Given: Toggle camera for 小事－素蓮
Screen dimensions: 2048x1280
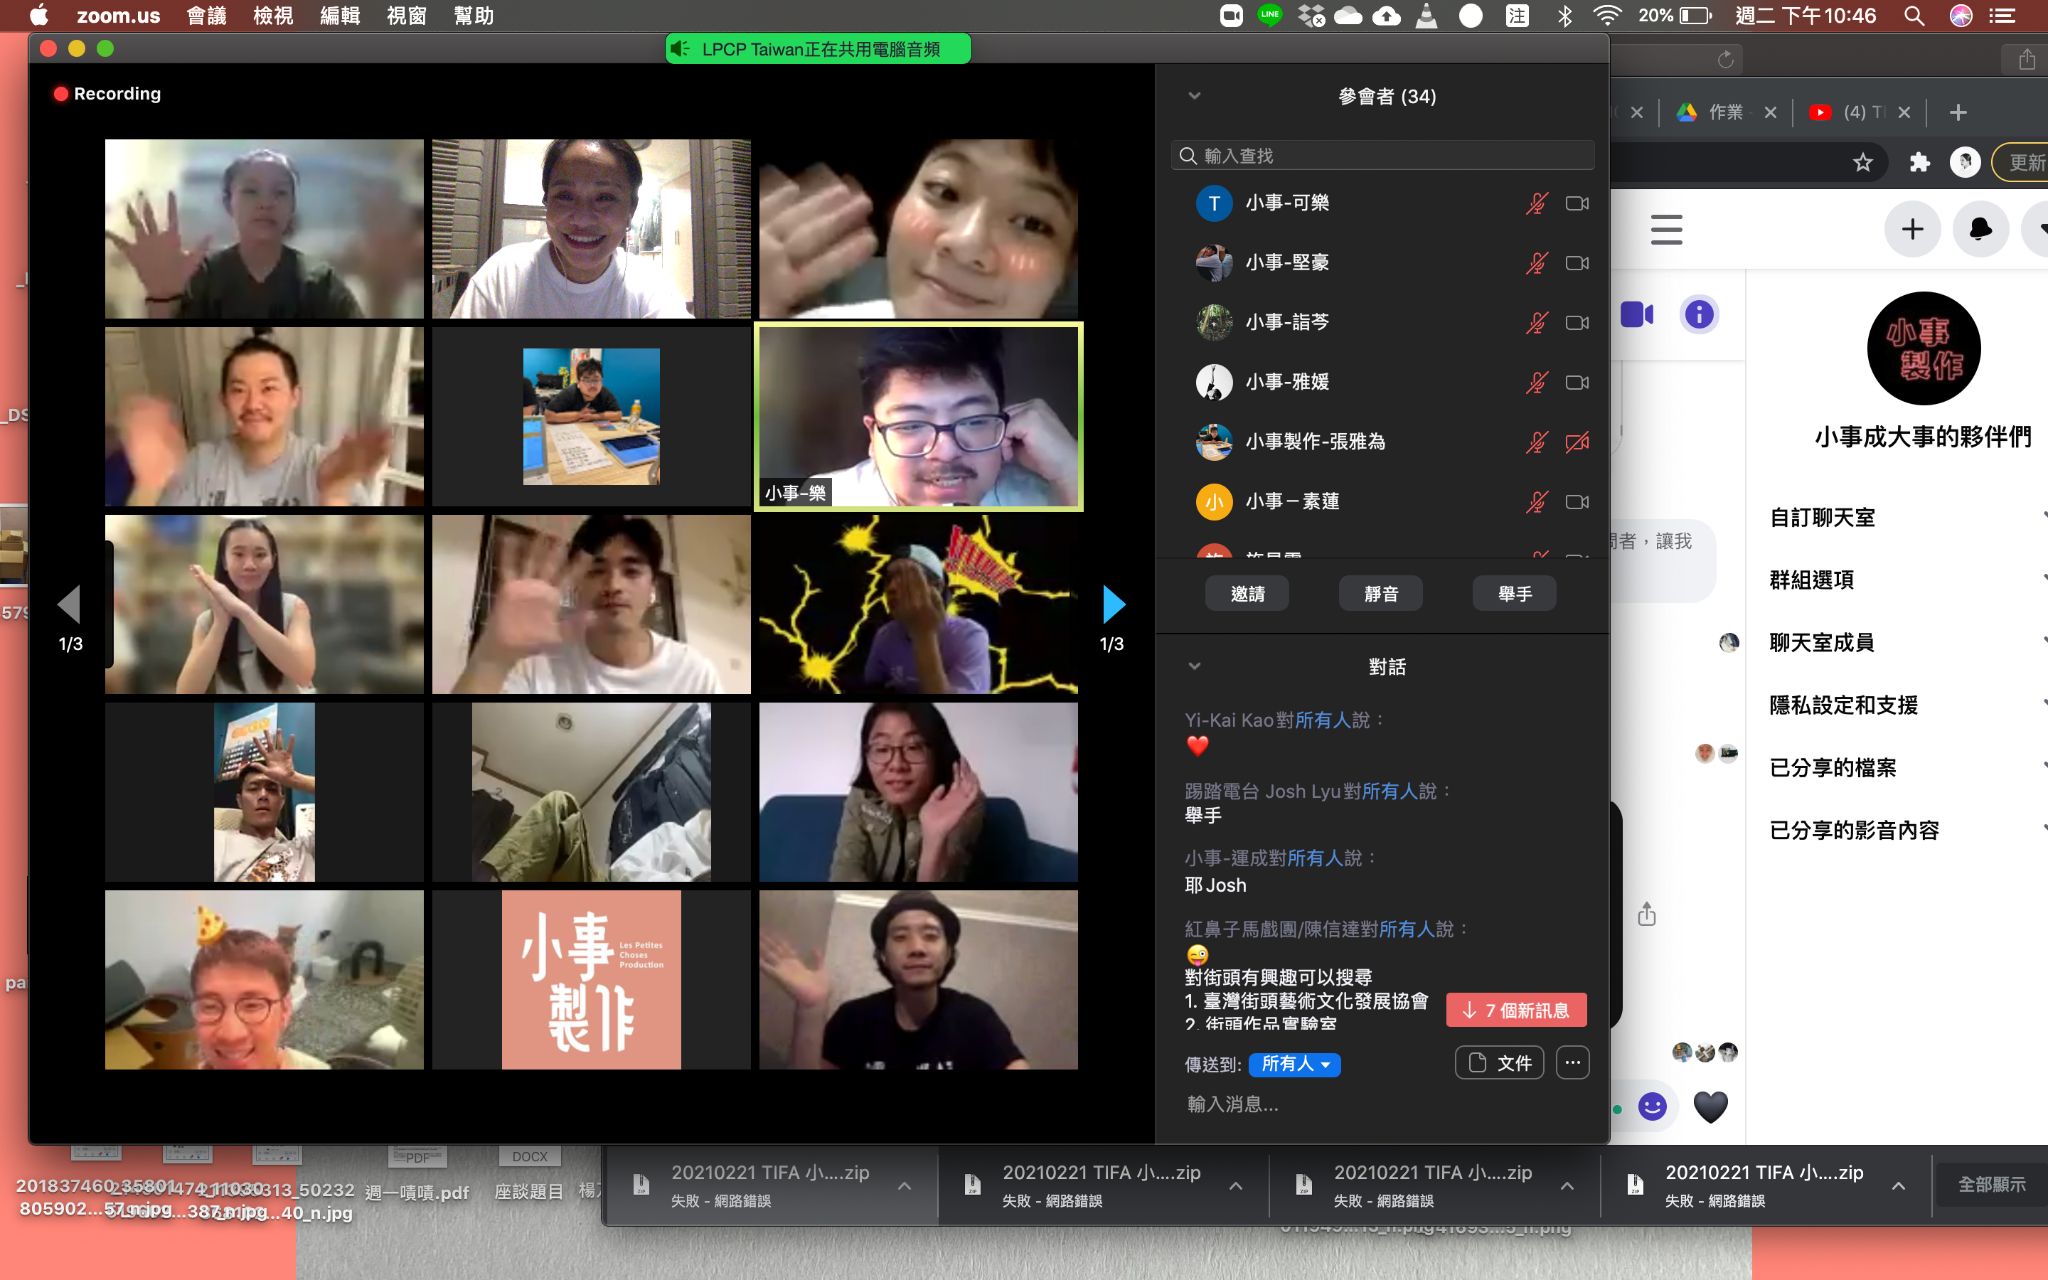Looking at the screenshot, I should click(1577, 502).
